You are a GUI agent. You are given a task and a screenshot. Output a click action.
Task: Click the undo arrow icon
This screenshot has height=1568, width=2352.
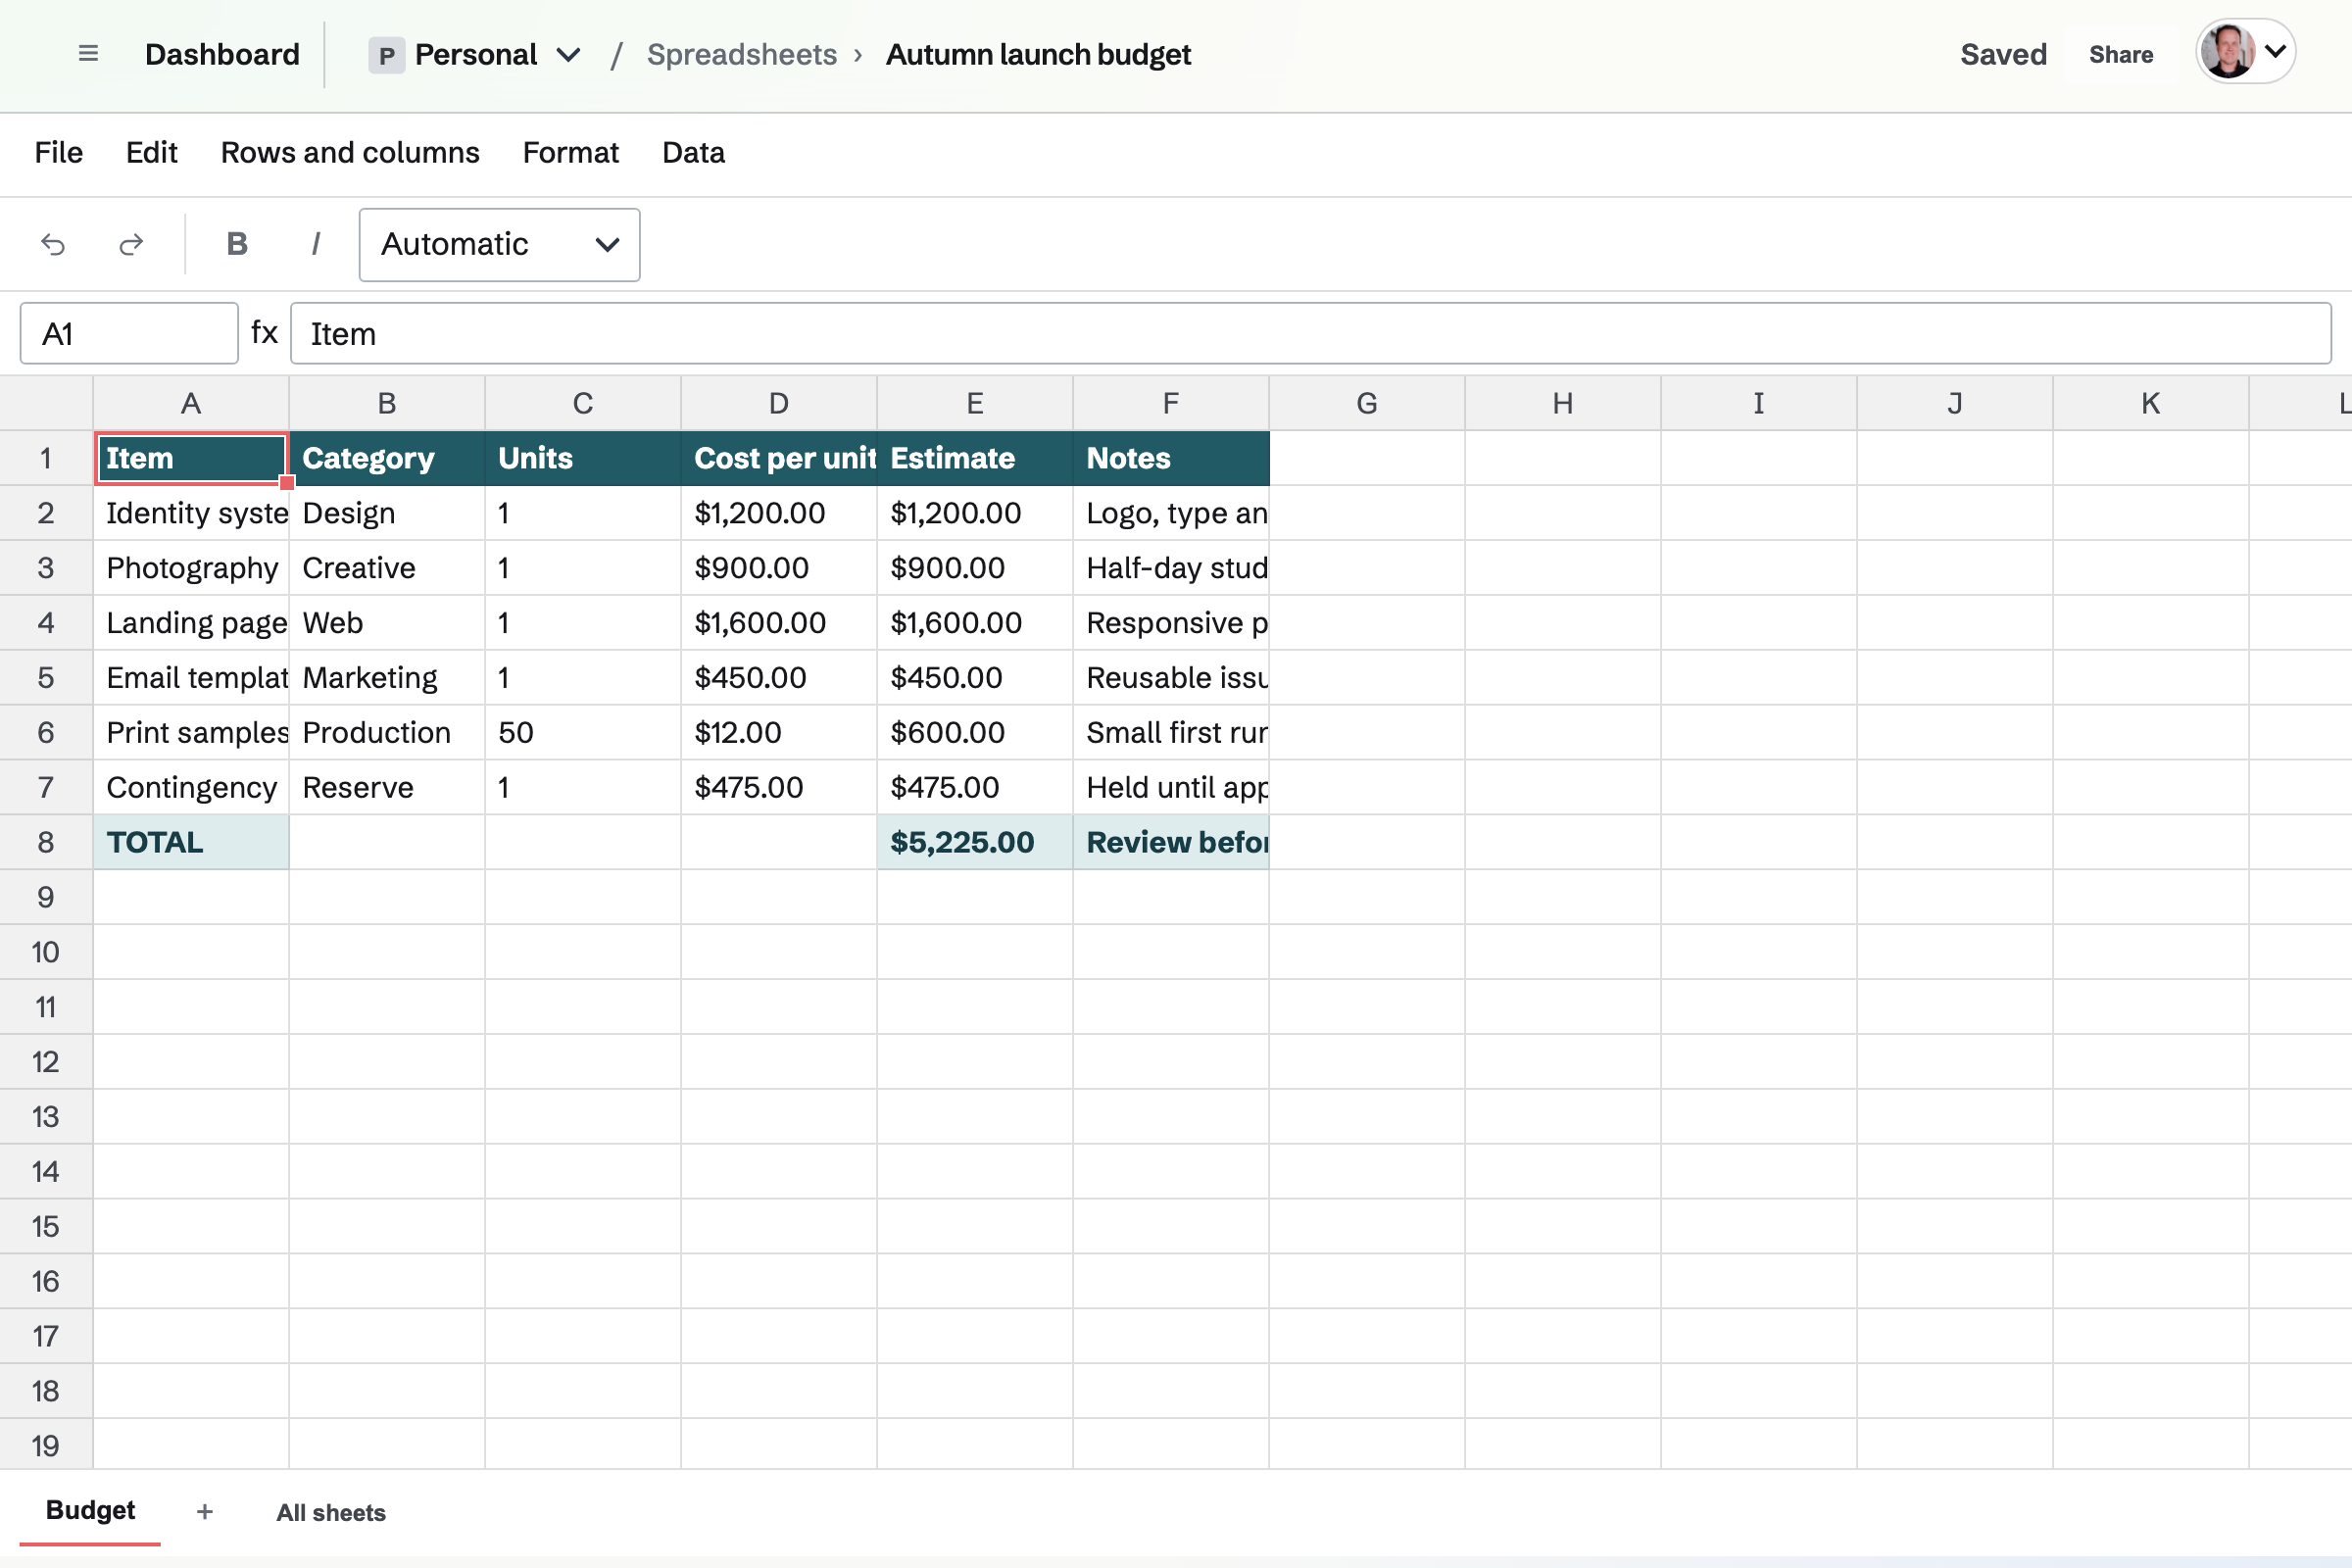[x=53, y=244]
